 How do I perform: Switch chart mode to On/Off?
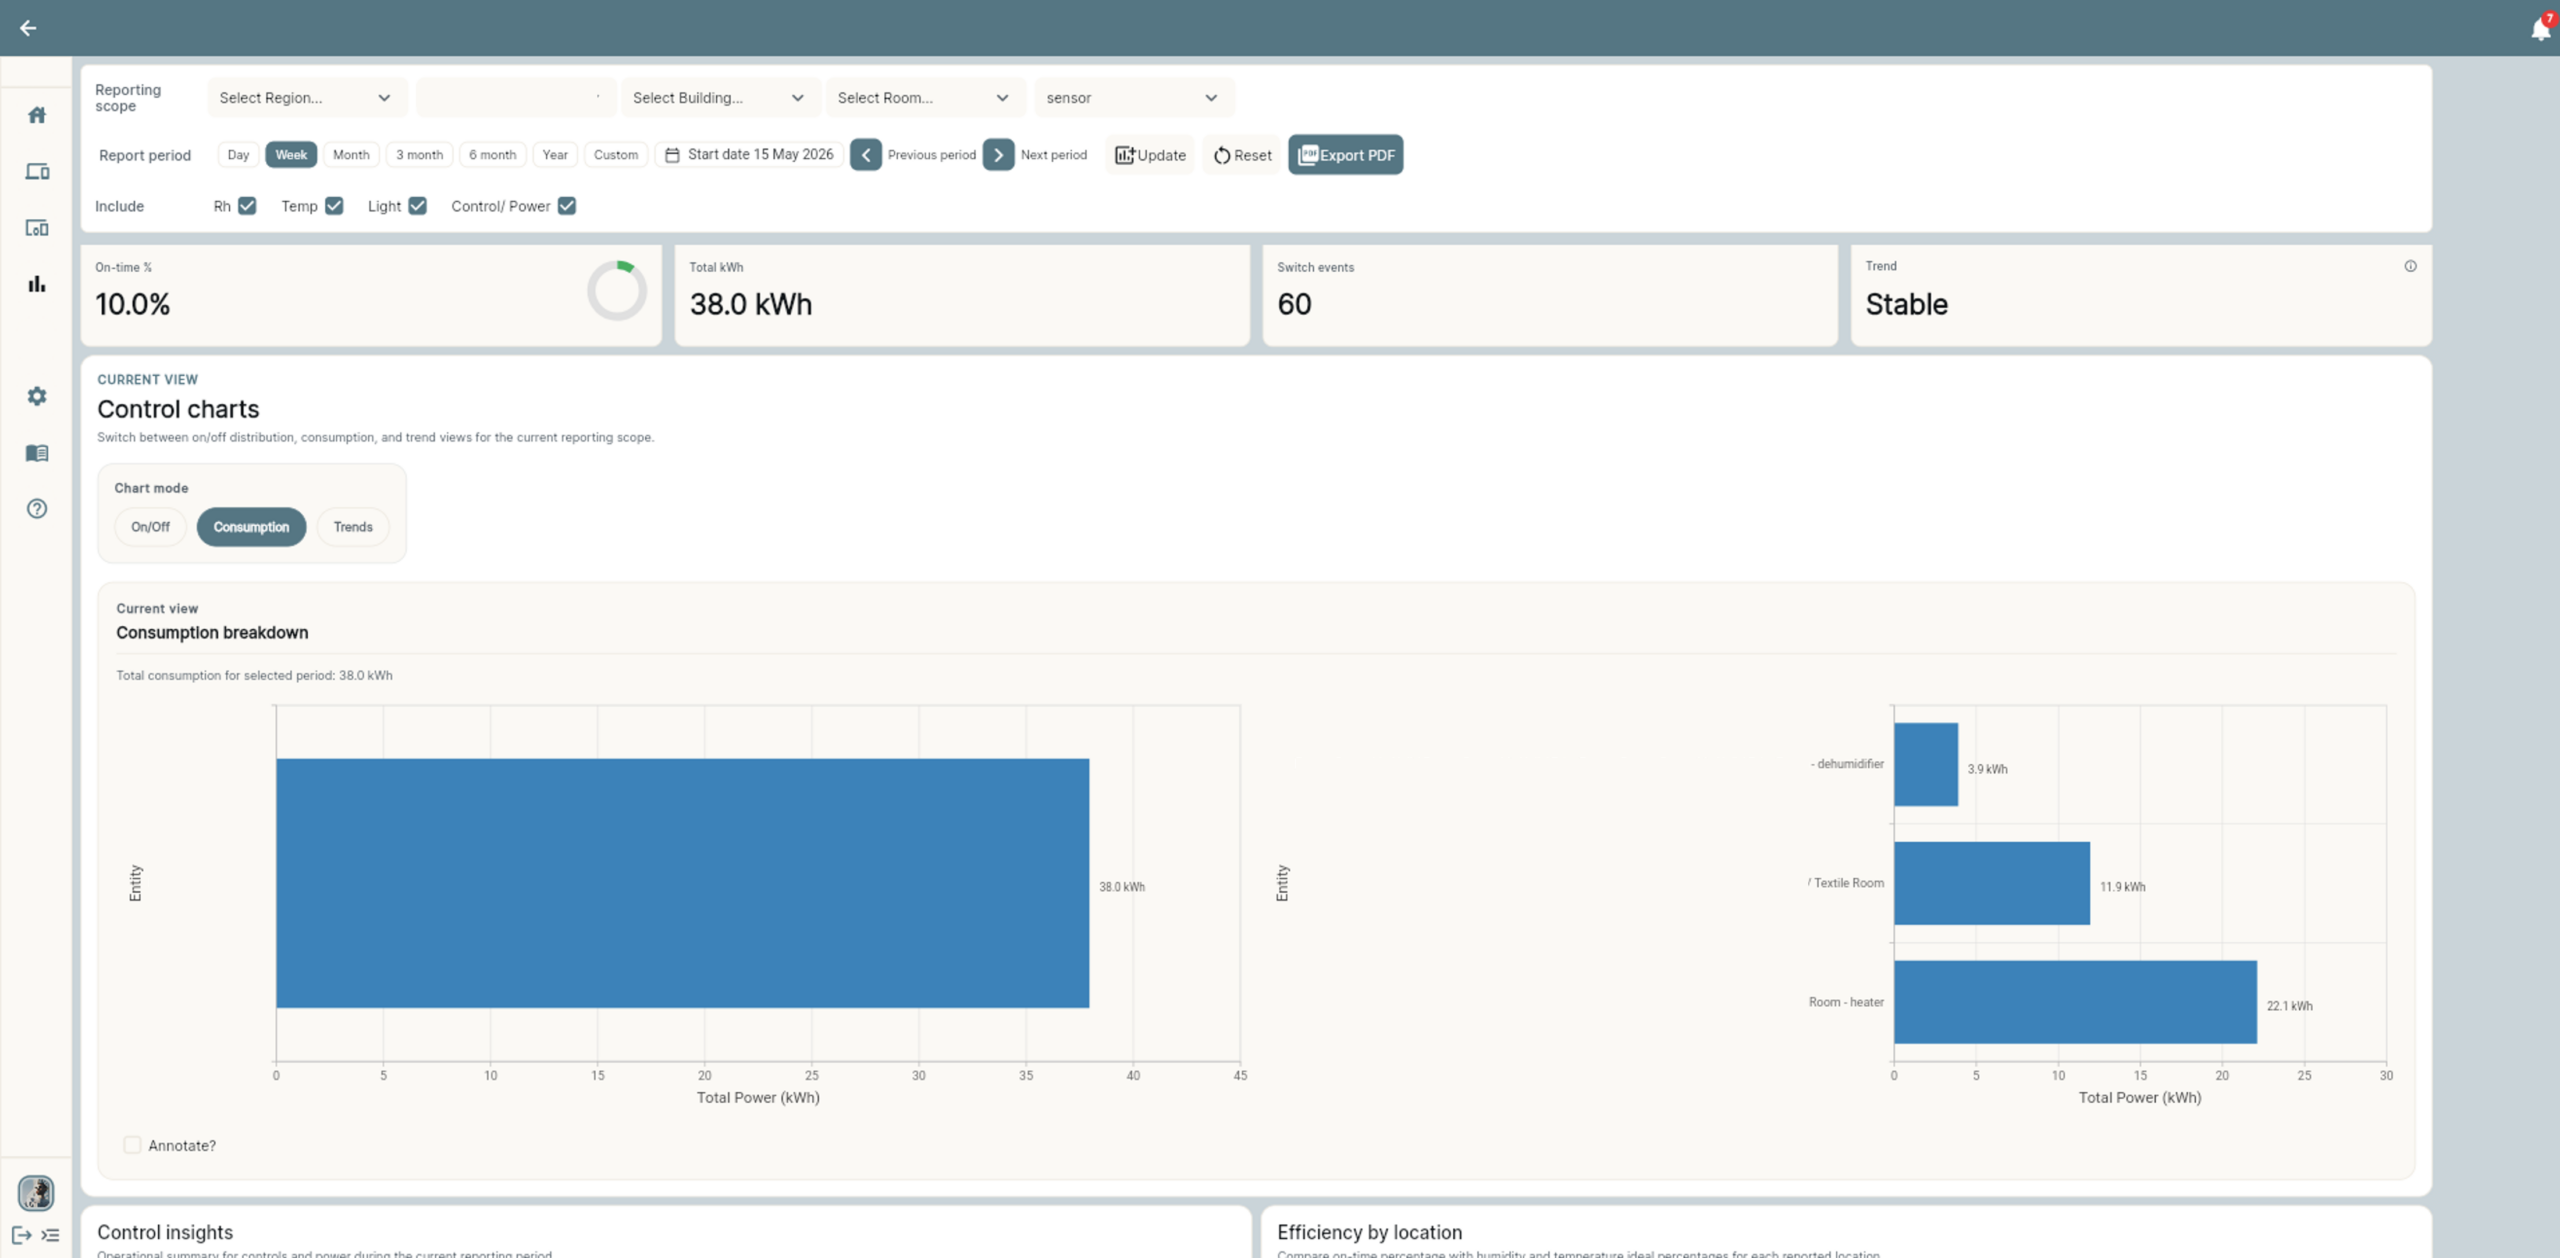pyautogui.click(x=150, y=527)
